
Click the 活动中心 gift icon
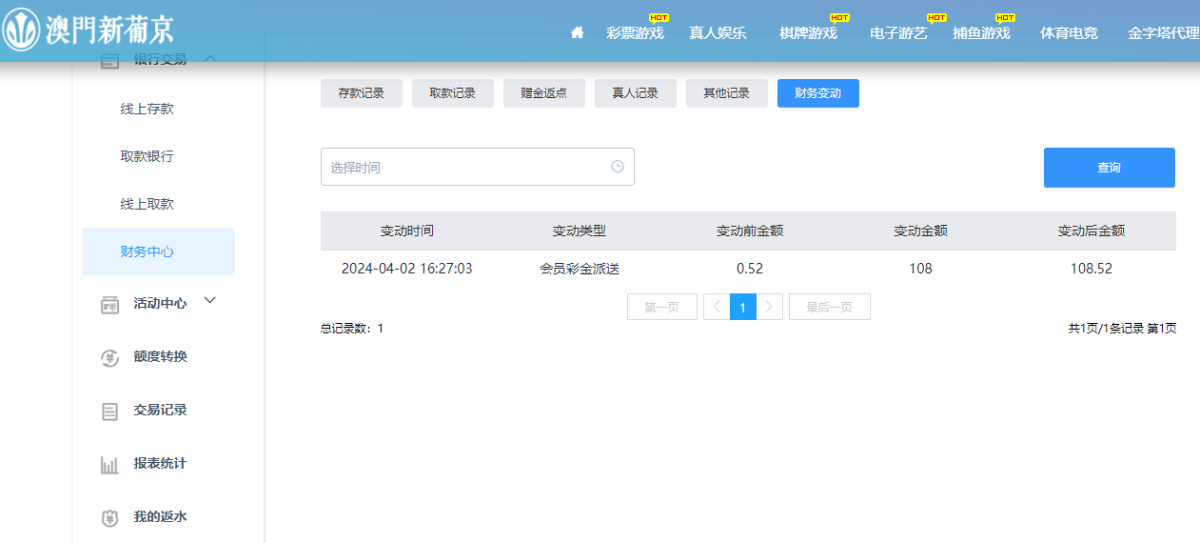coord(110,304)
